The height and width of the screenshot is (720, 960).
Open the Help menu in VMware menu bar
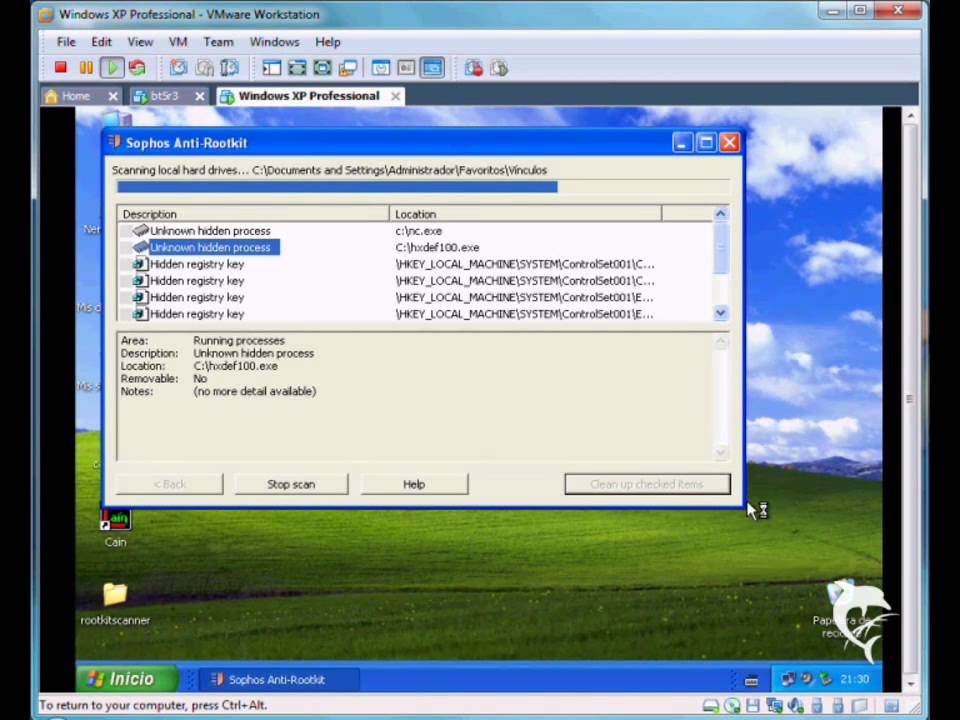328,42
